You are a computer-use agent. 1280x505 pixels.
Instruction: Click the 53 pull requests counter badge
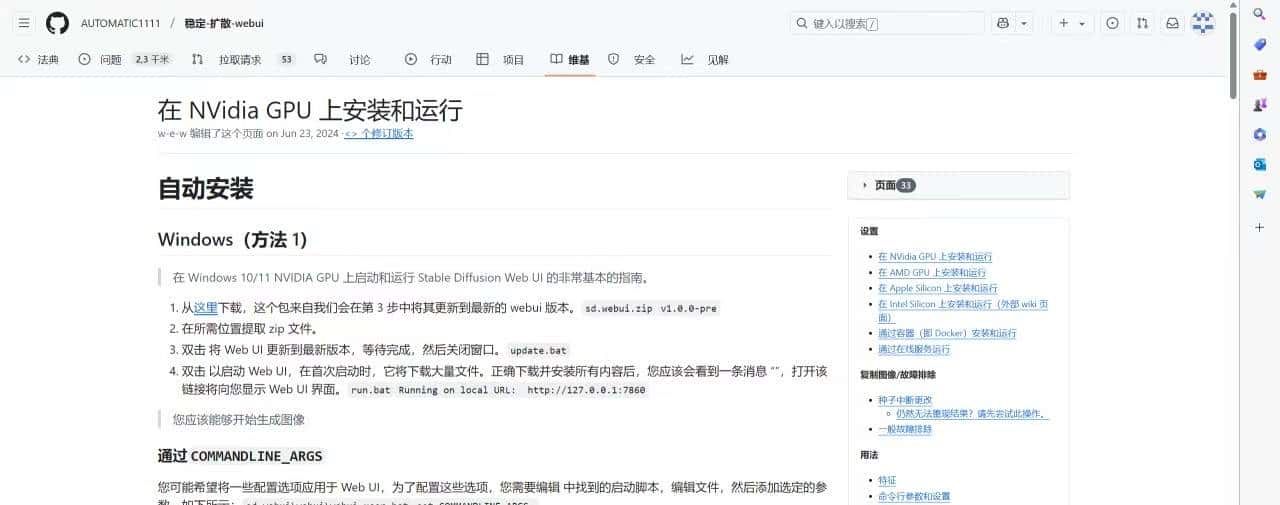click(x=286, y=60)
